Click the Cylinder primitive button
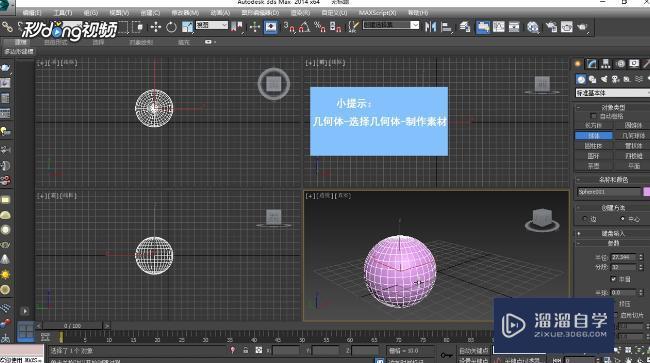Screen dimensions: 650x363 [x=594, y=146]
